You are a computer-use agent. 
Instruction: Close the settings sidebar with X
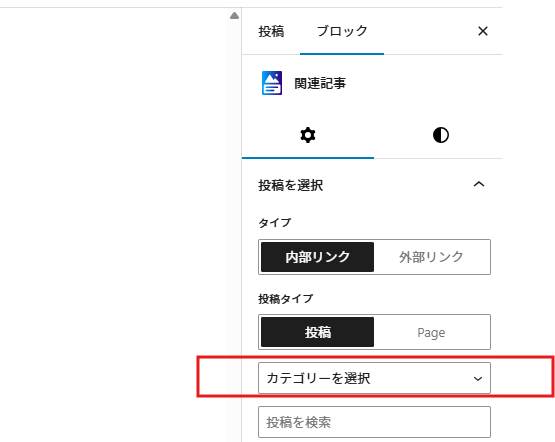pos(483,31)
